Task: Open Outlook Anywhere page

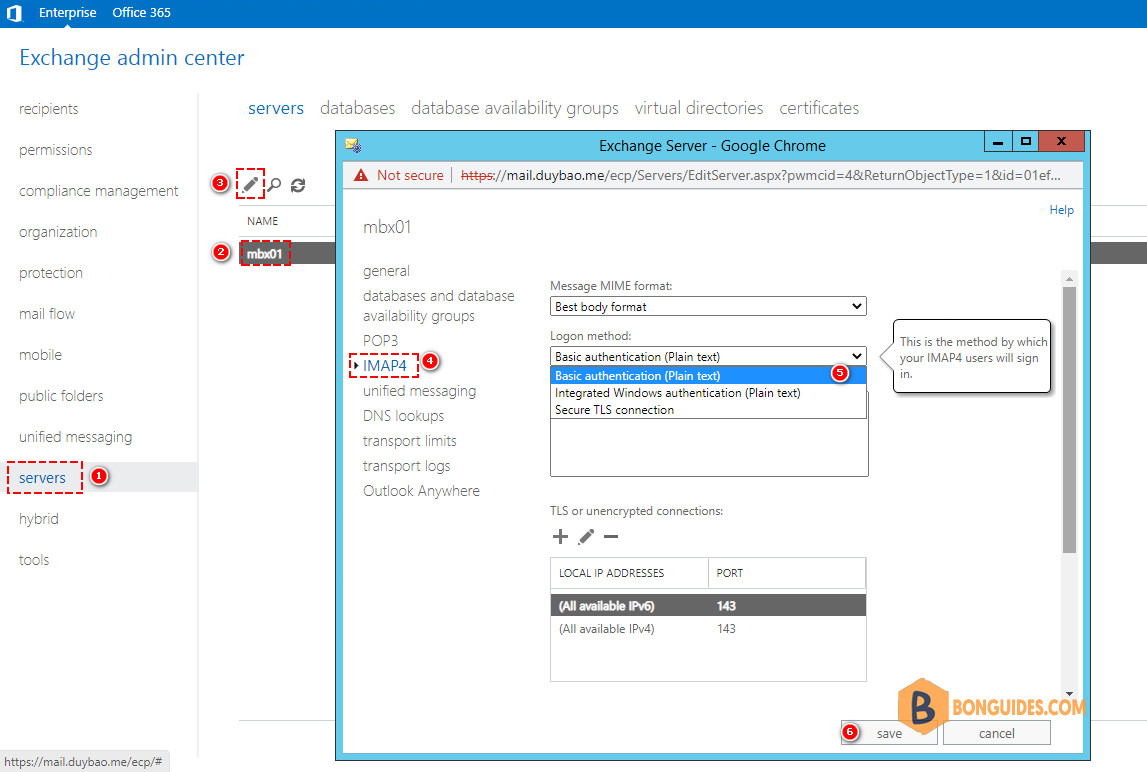Action: pyautogui.click(x=421, y=490)
